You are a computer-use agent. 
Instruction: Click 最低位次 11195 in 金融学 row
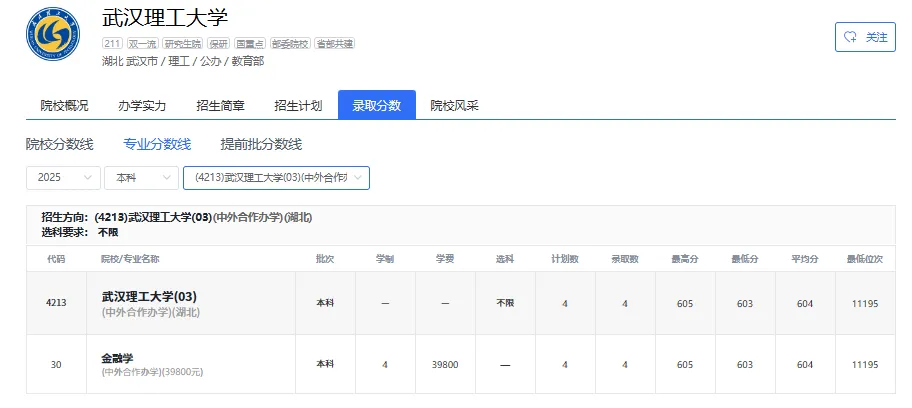click(x=865, y=365)
